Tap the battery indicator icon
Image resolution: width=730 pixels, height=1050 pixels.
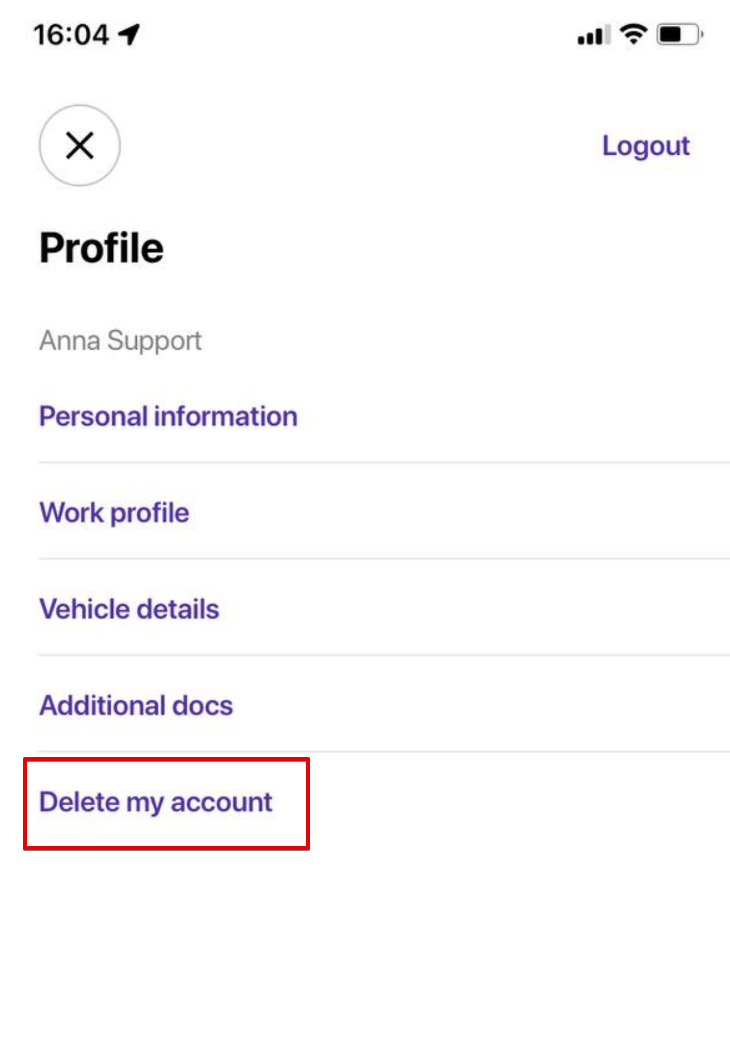click(x=680, y=35)
